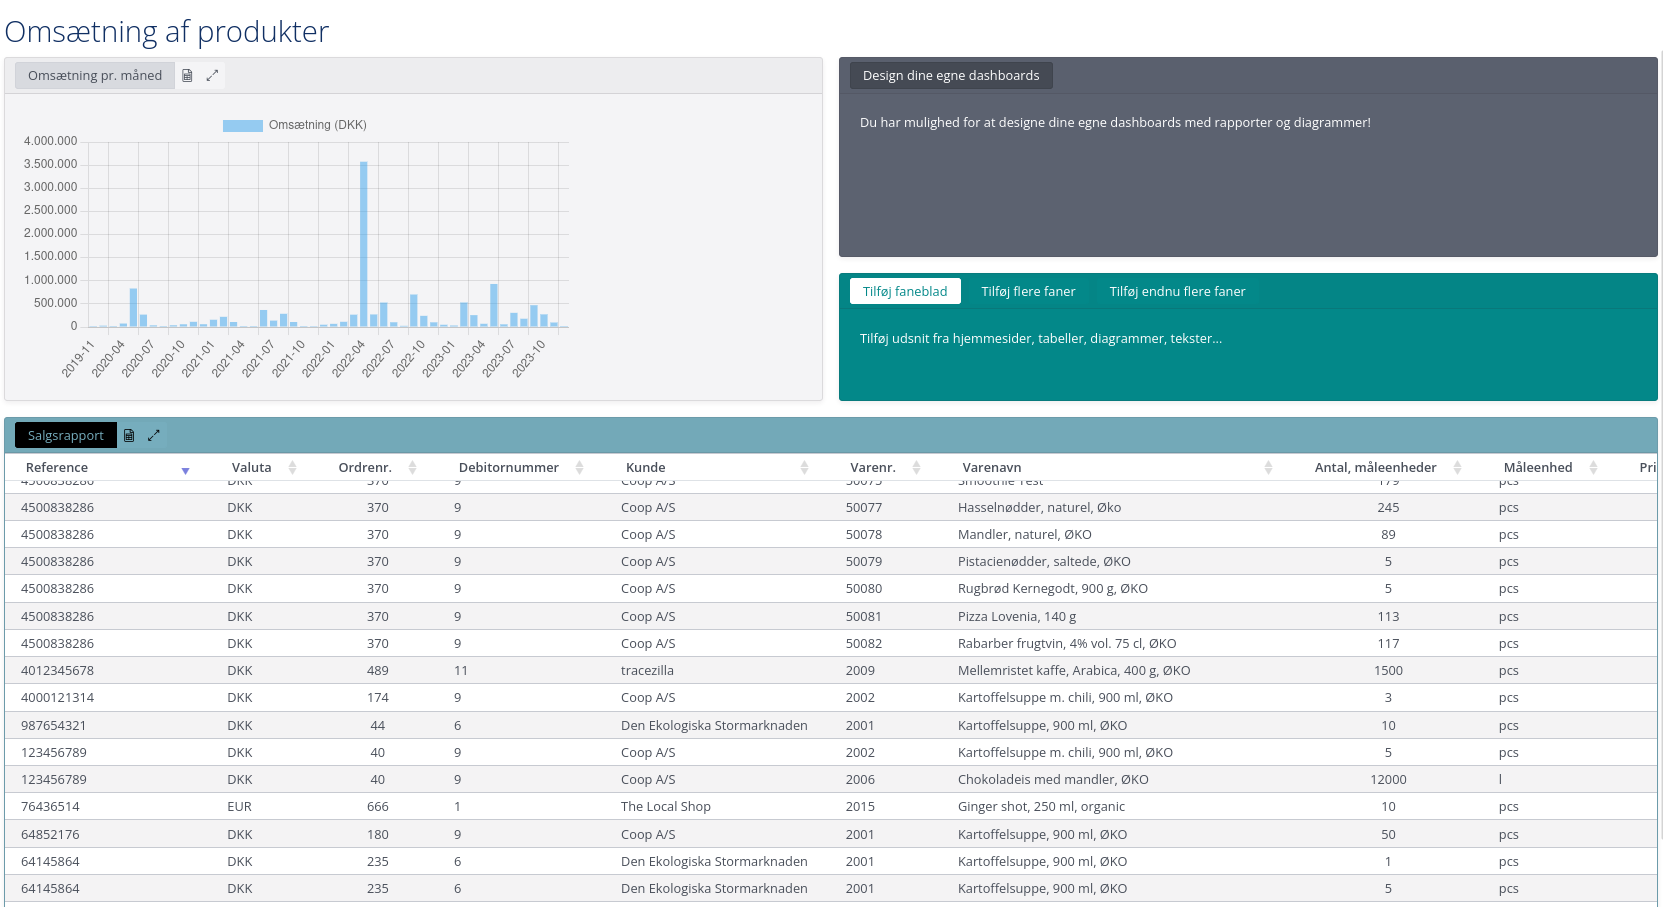Open the report view icon next to Salgsrapport
Viewport: 1663px width, 907px height.
tap(129, 435)
